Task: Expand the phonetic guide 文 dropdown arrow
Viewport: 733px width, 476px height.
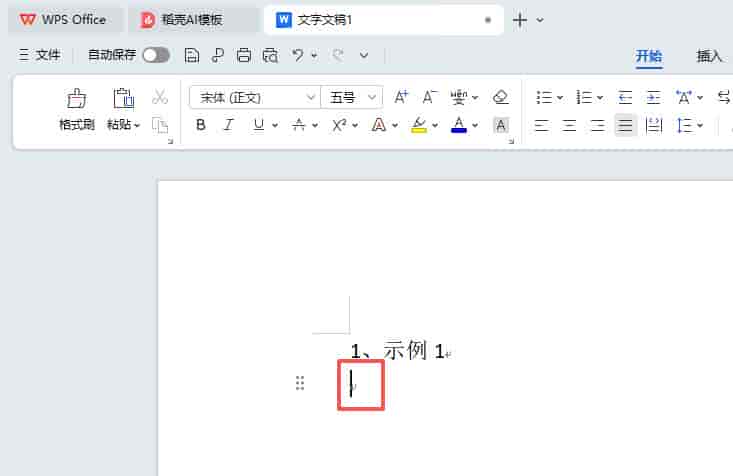Action: point(475,98)
